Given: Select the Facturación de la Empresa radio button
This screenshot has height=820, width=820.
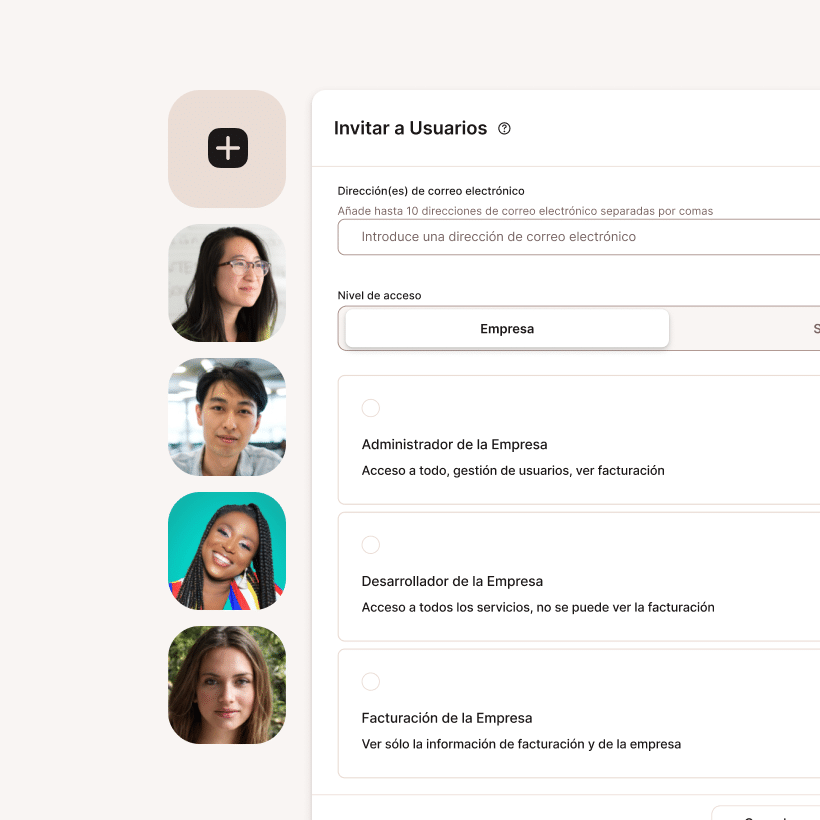Looking at the screenshot, I should tap(371, 681).
